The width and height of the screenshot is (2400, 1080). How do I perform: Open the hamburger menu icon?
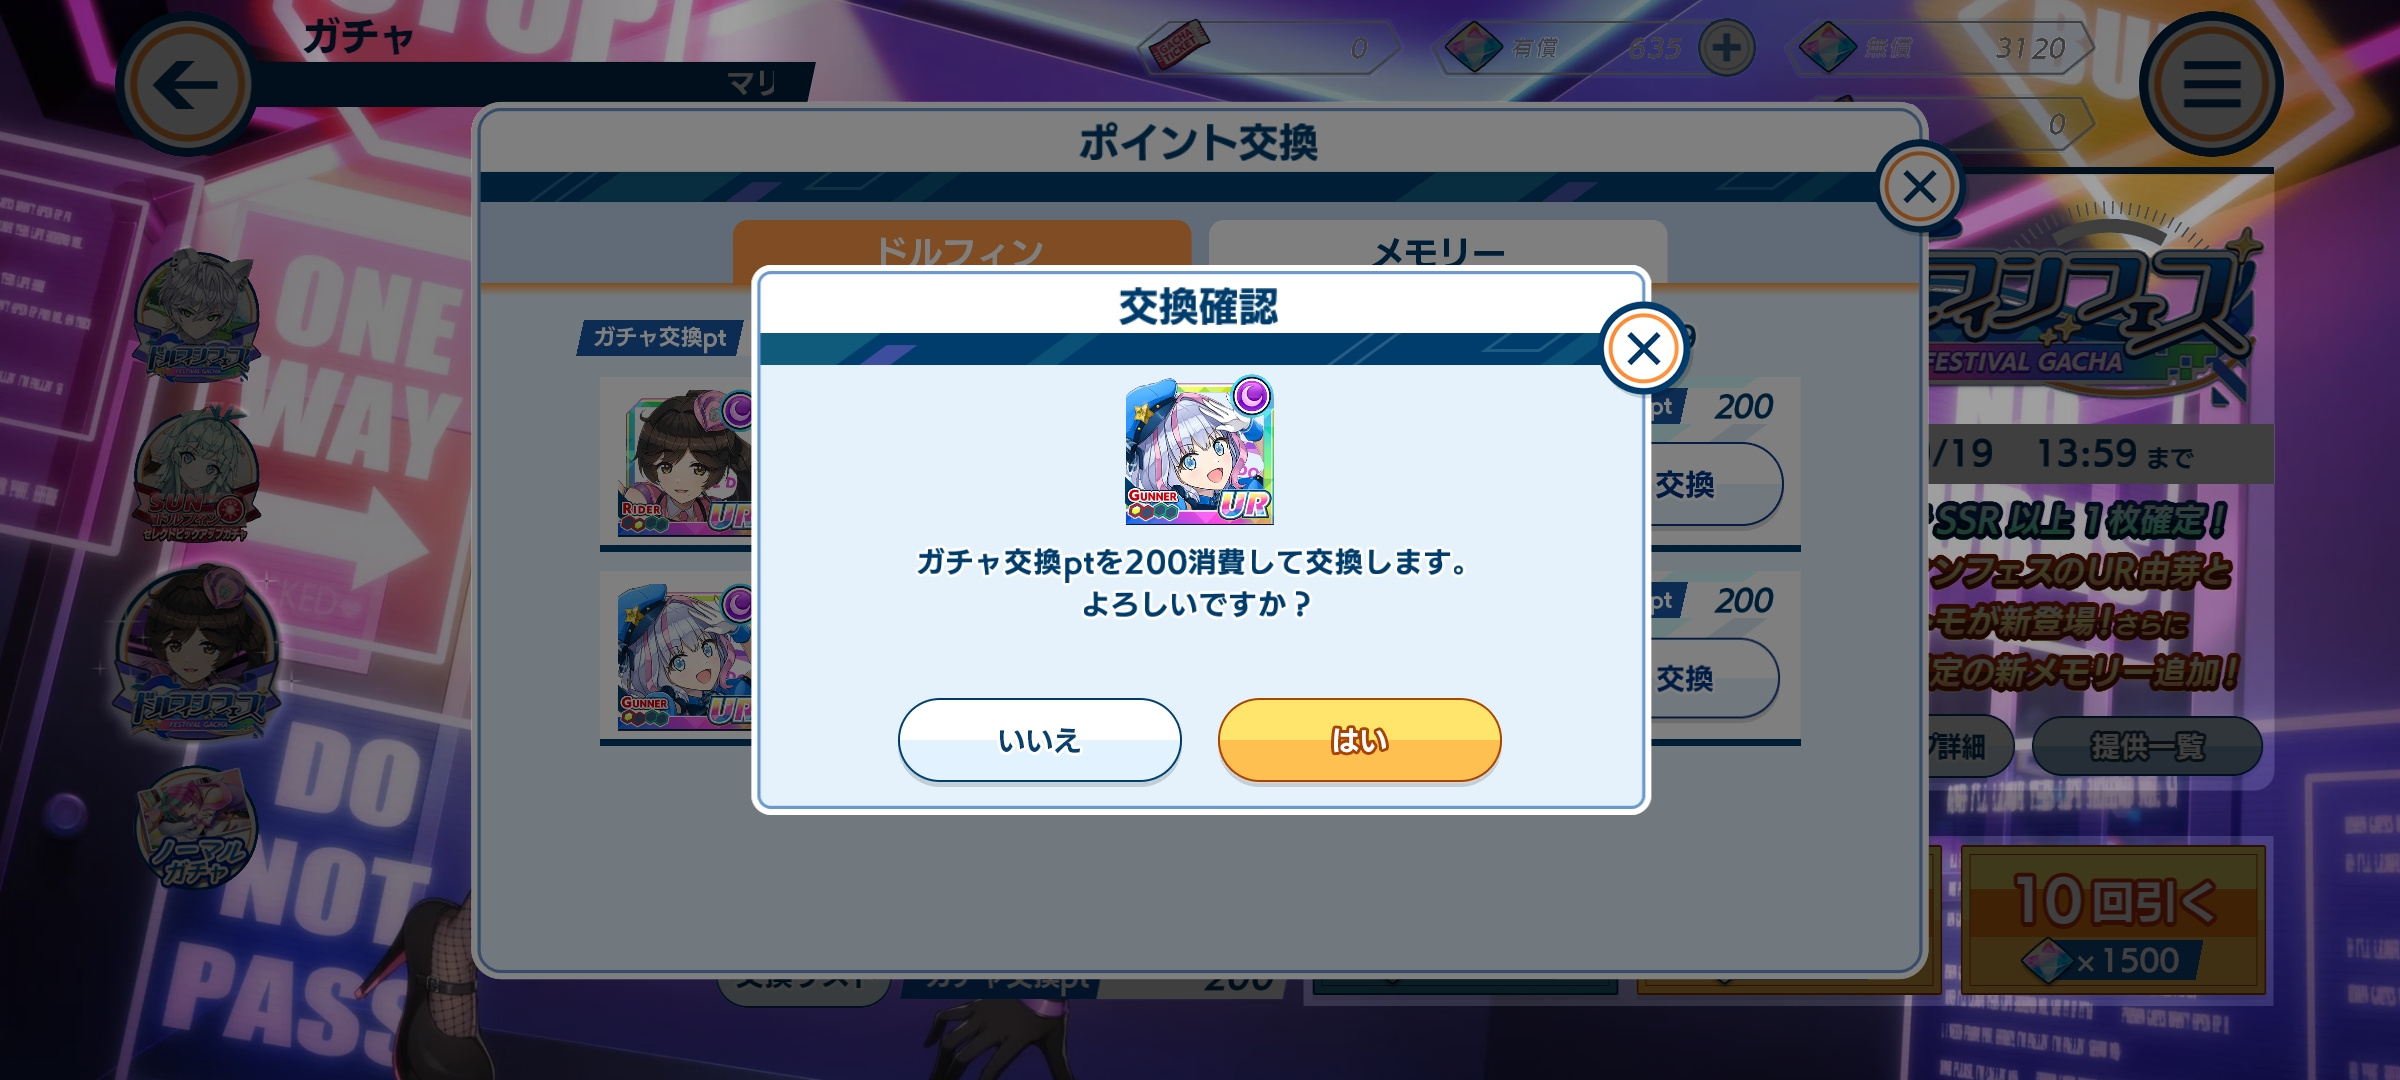[2211, 84]
